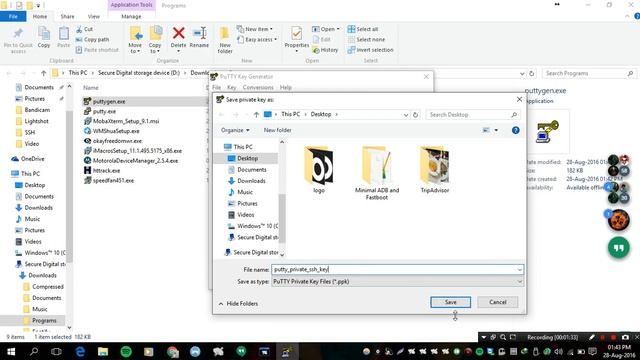Open Edge browser from taskbar
Viewport: 640px width, 360px height.
[x=80, y=351]
